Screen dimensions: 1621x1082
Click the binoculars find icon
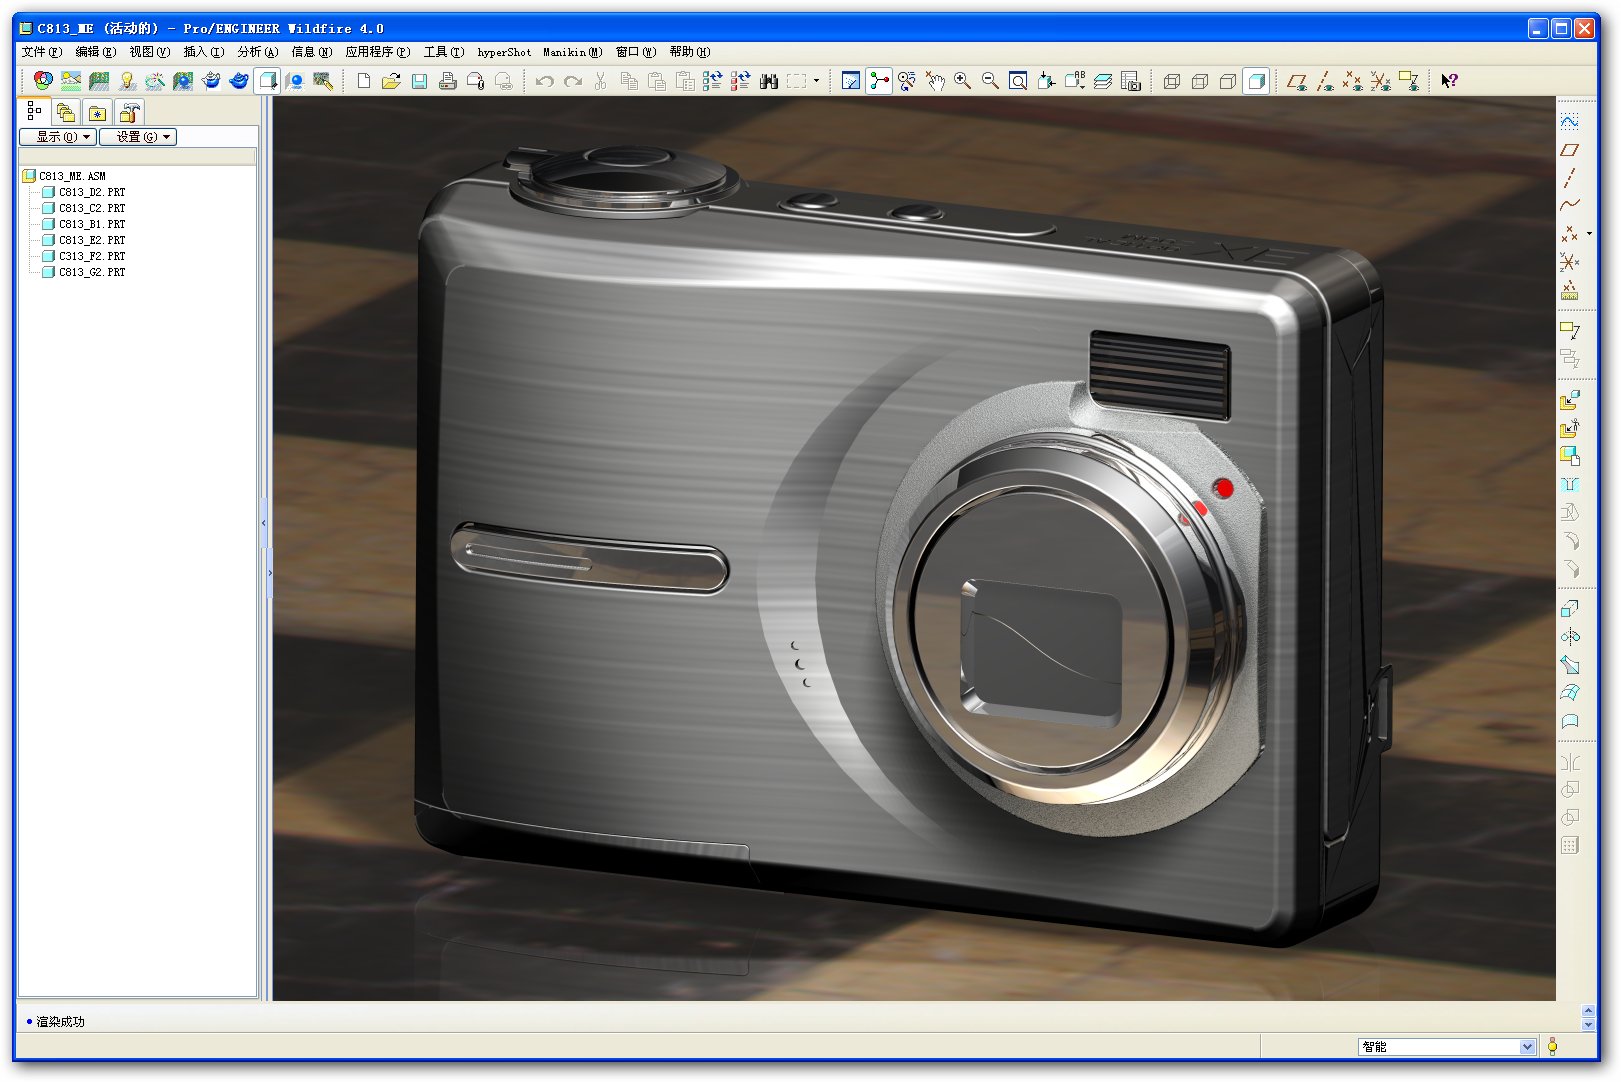[x=769, y=81]
